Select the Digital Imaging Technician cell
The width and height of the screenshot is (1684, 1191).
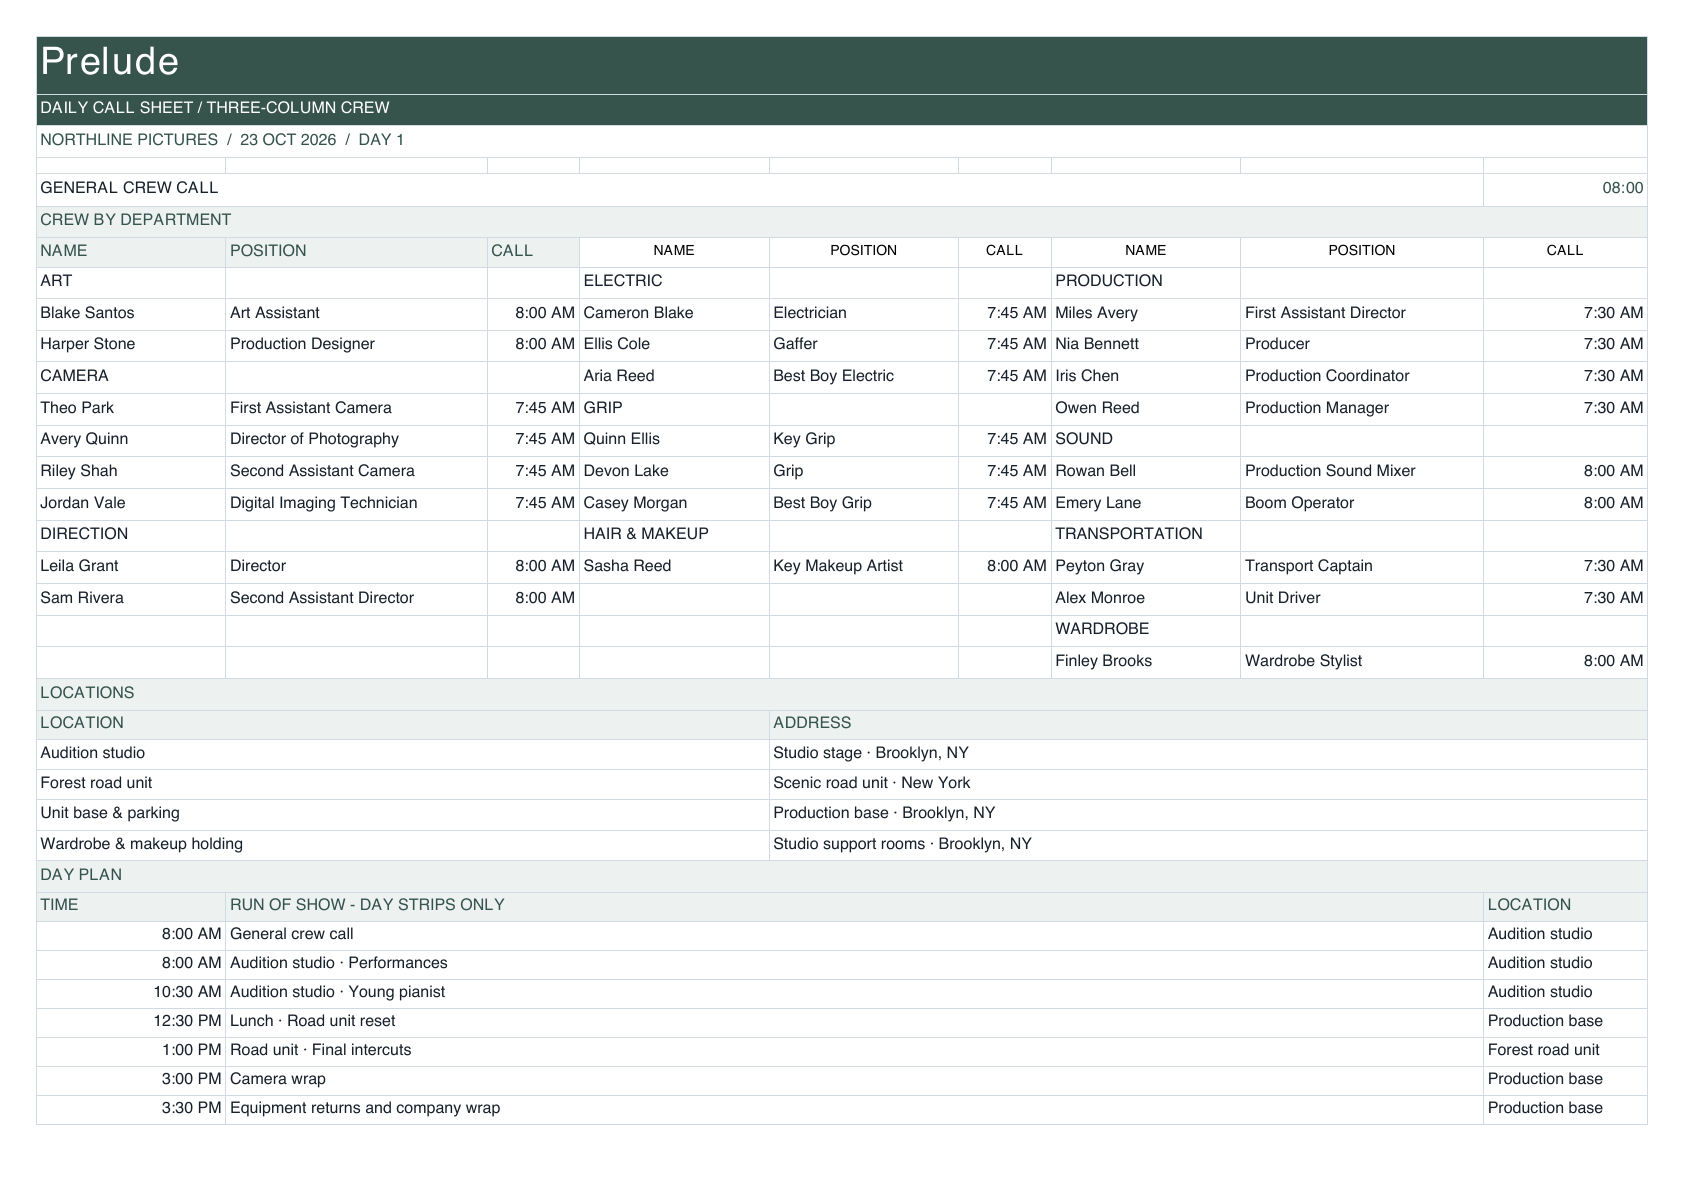point(356,503)
